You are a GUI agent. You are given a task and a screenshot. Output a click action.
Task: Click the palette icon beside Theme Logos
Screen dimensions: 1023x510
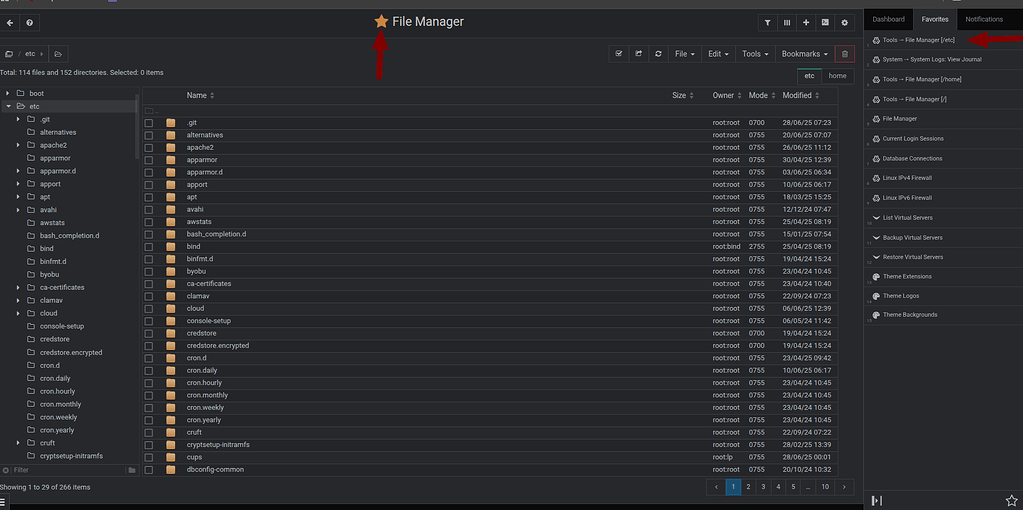pos(876,296)
